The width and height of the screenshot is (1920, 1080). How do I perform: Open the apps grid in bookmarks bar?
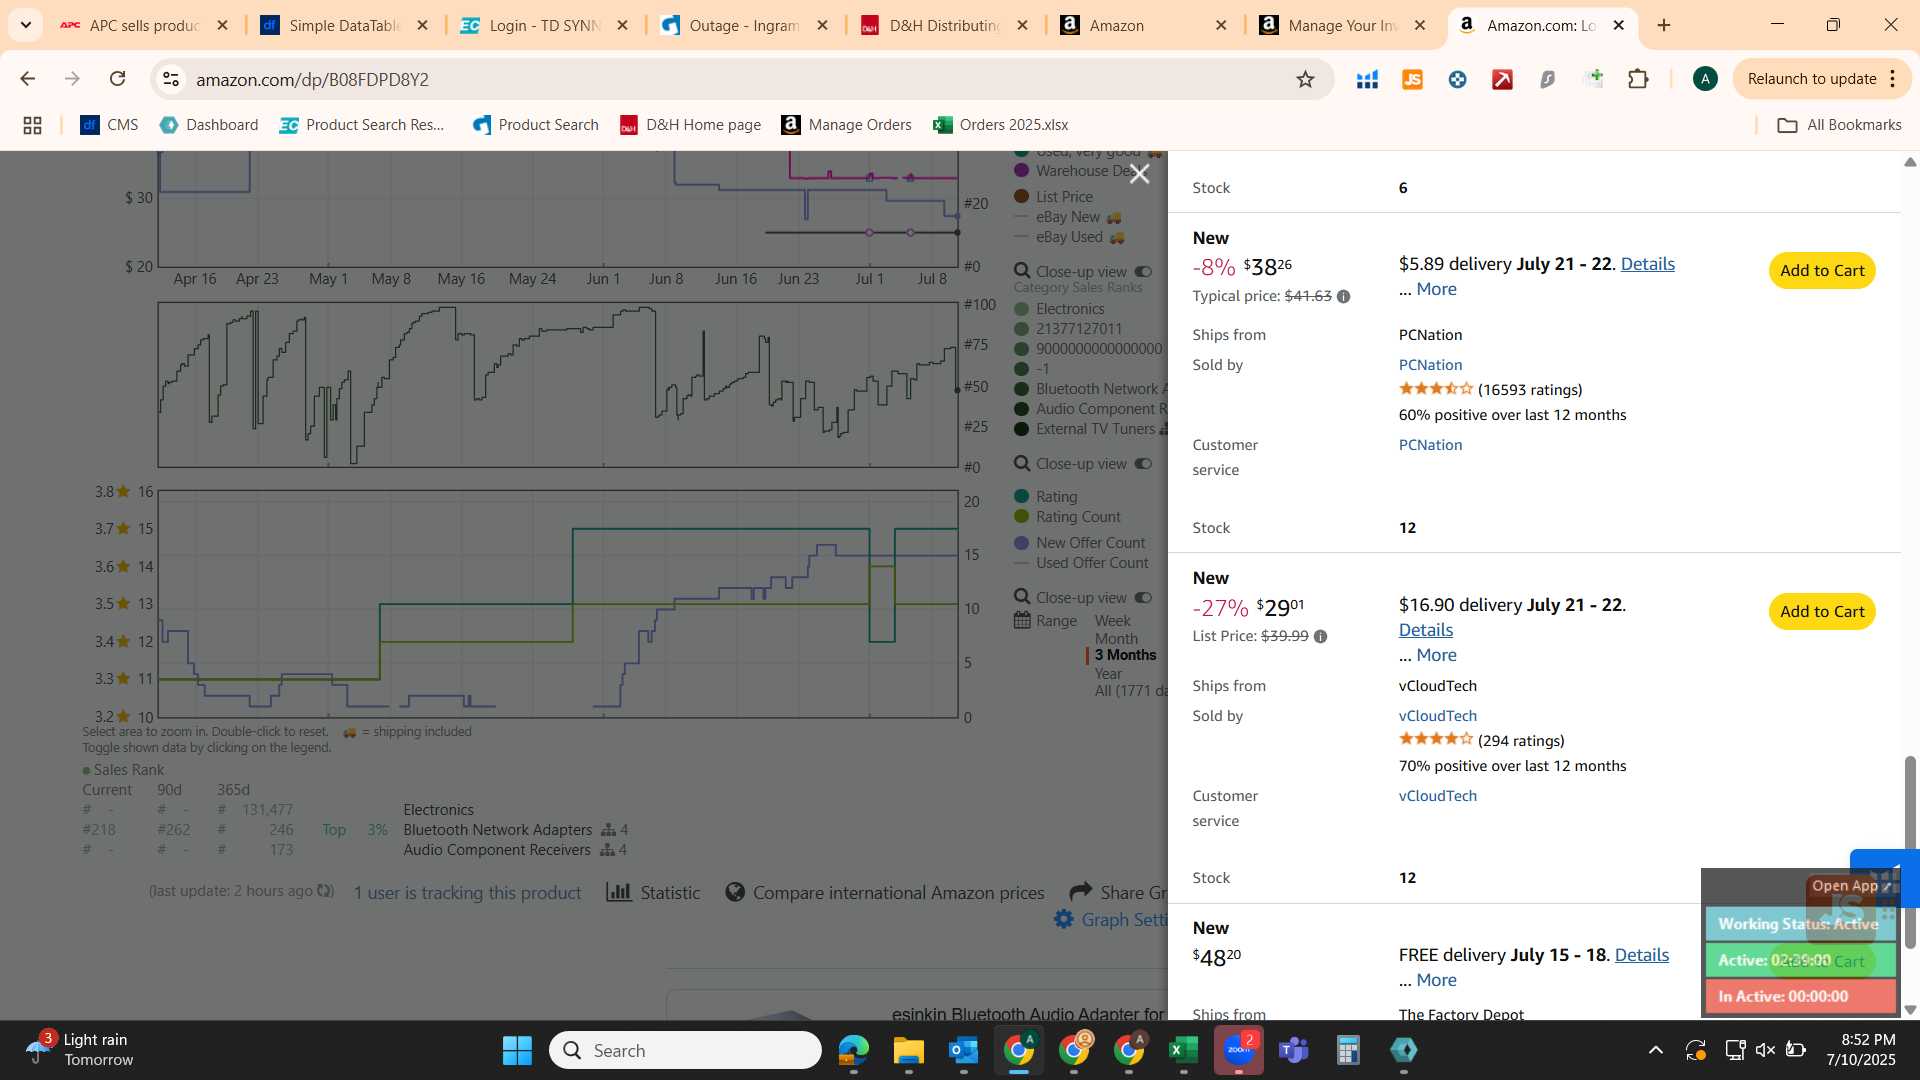32,125
